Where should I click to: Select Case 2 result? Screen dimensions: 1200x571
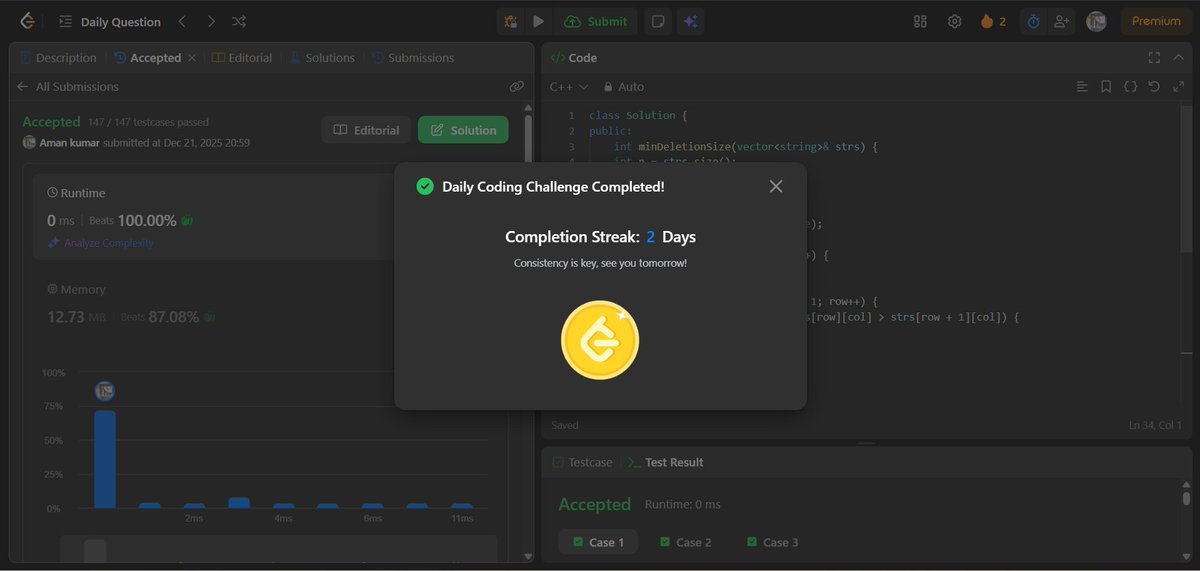pyautogui.click(x=686, y=542)
